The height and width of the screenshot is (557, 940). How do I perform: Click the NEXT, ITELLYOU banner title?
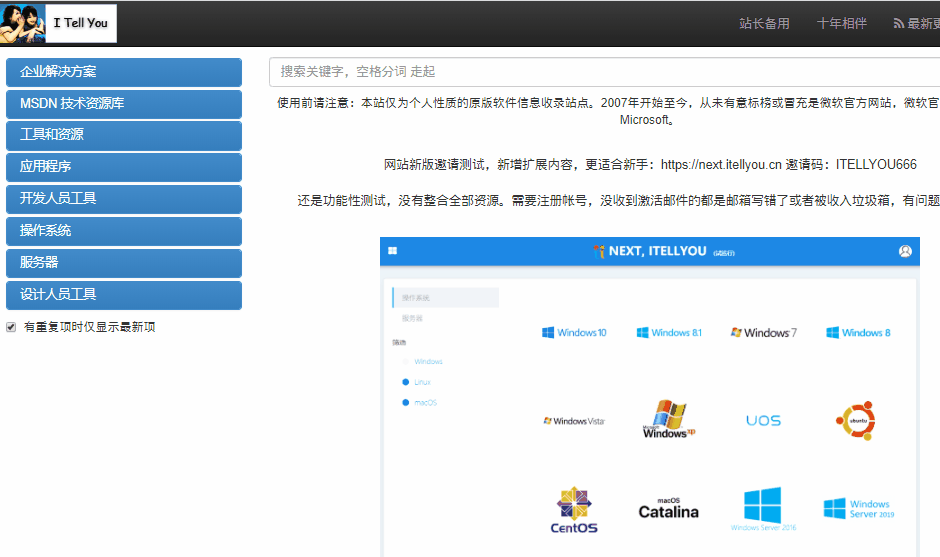[658, 251]
